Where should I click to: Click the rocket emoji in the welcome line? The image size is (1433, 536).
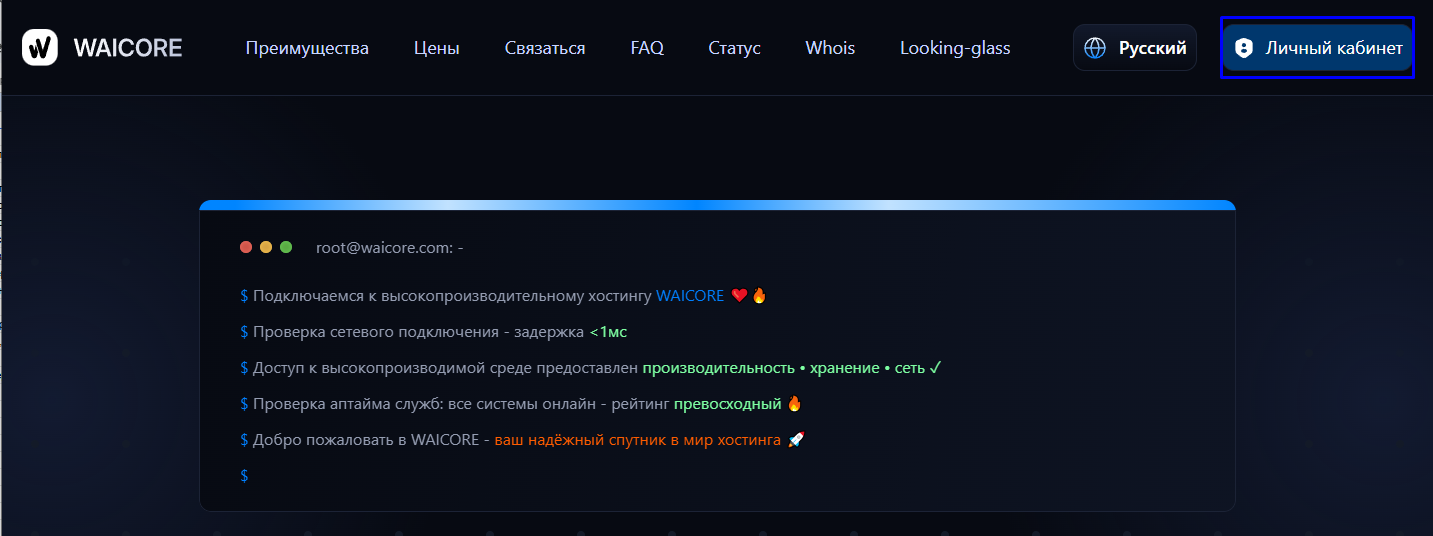pyautogui.click(x=796, y=440)
